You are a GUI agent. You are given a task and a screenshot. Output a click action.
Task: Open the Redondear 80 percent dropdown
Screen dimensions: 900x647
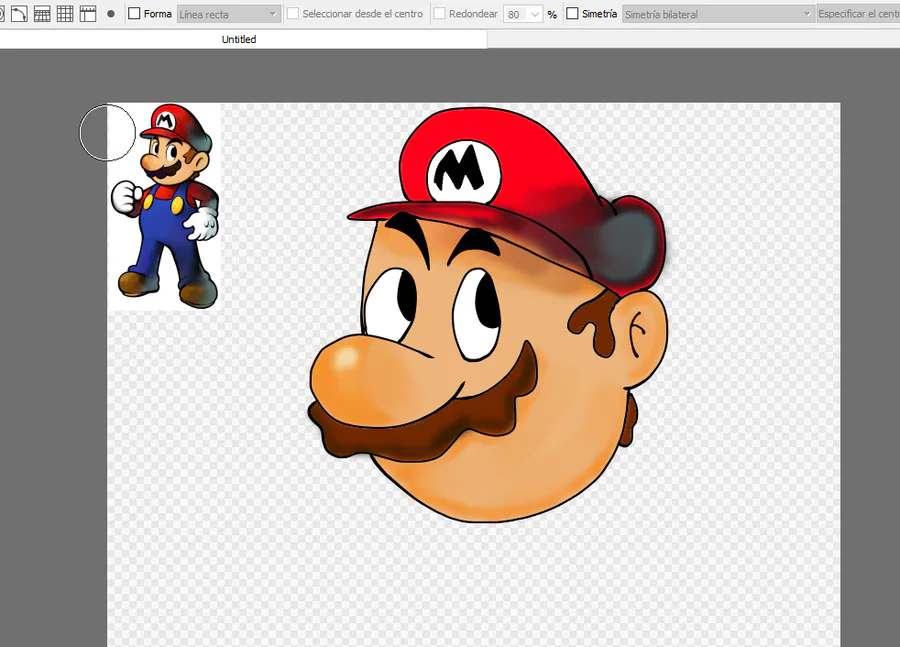click(x=523, y=14)
